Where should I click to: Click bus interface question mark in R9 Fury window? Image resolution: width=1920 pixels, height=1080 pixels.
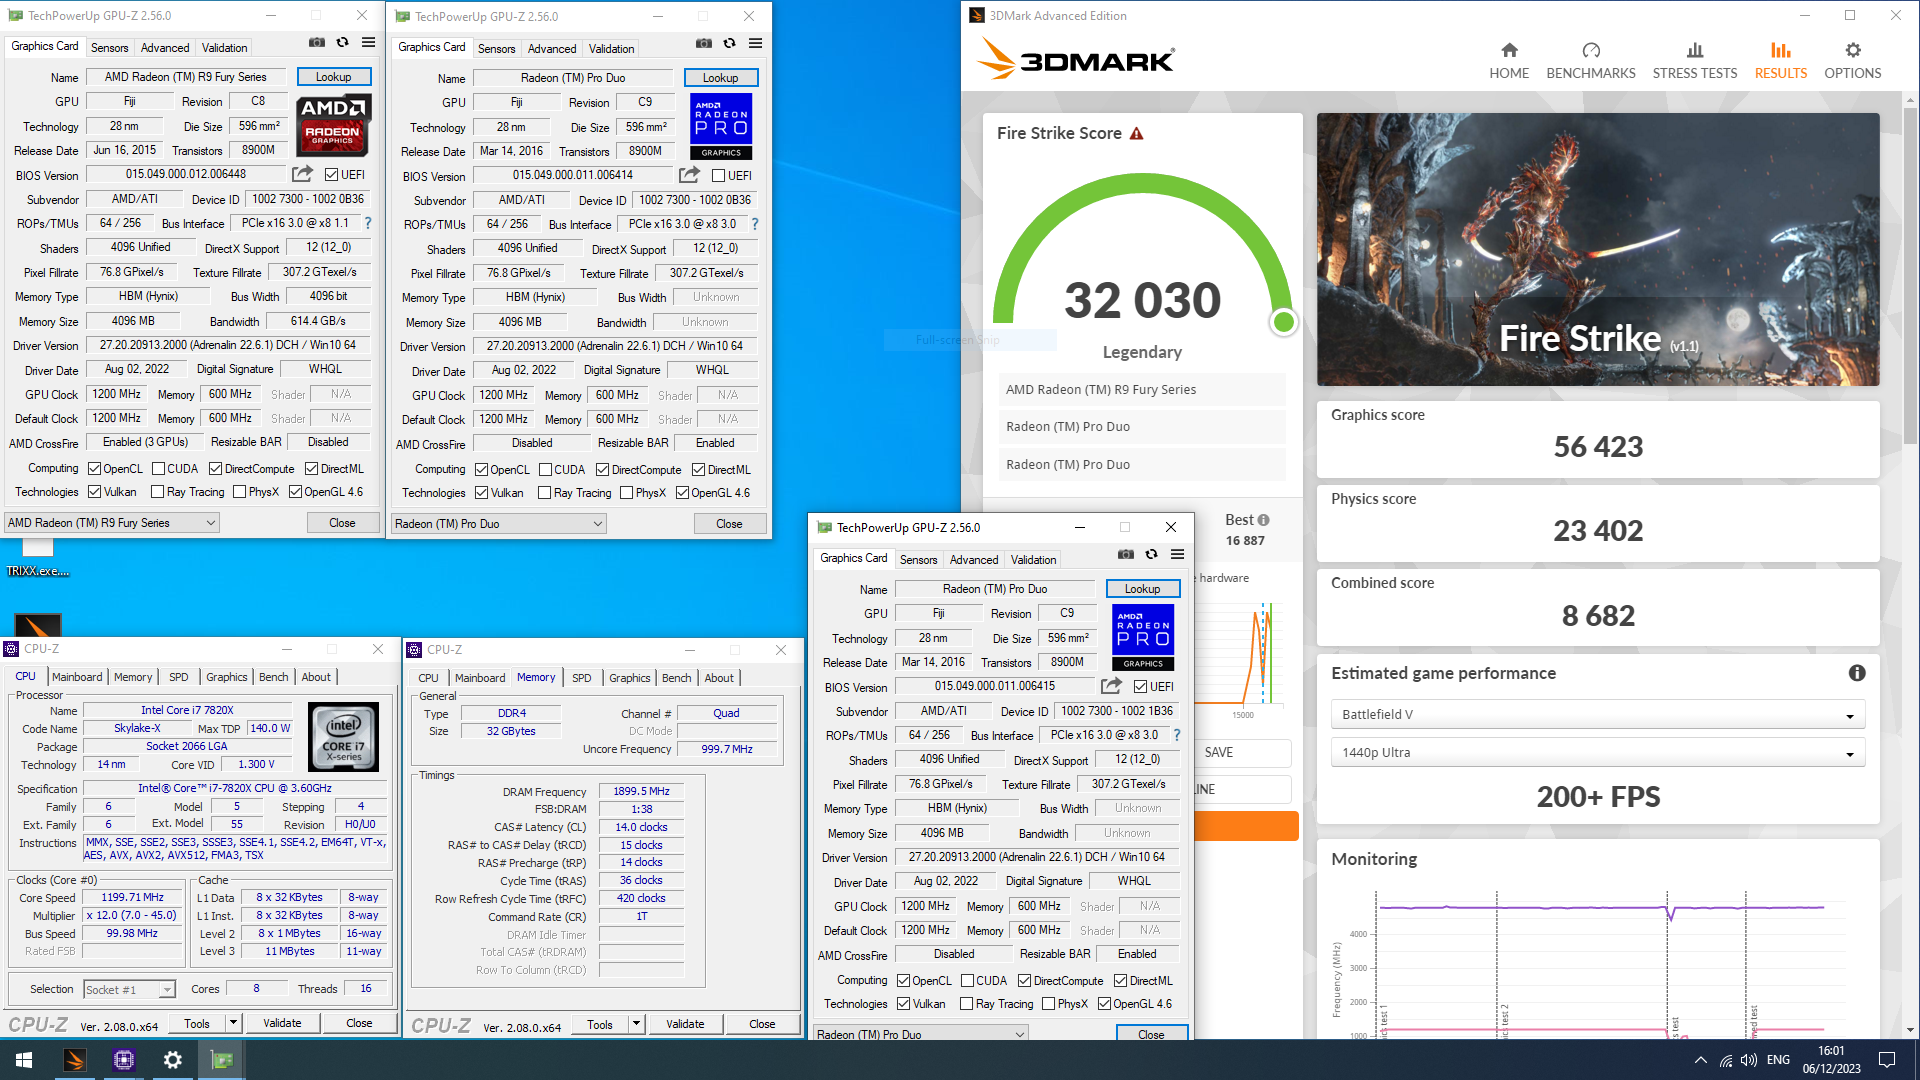(x=368, y=223)
